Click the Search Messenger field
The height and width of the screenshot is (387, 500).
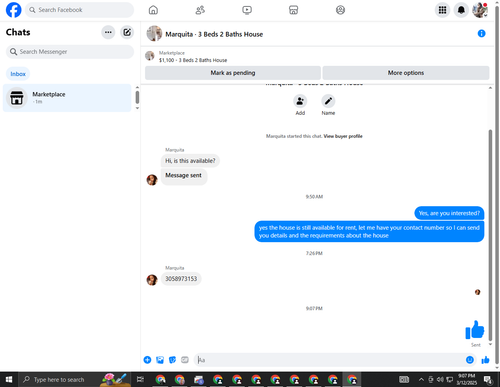tap(70, 52)
